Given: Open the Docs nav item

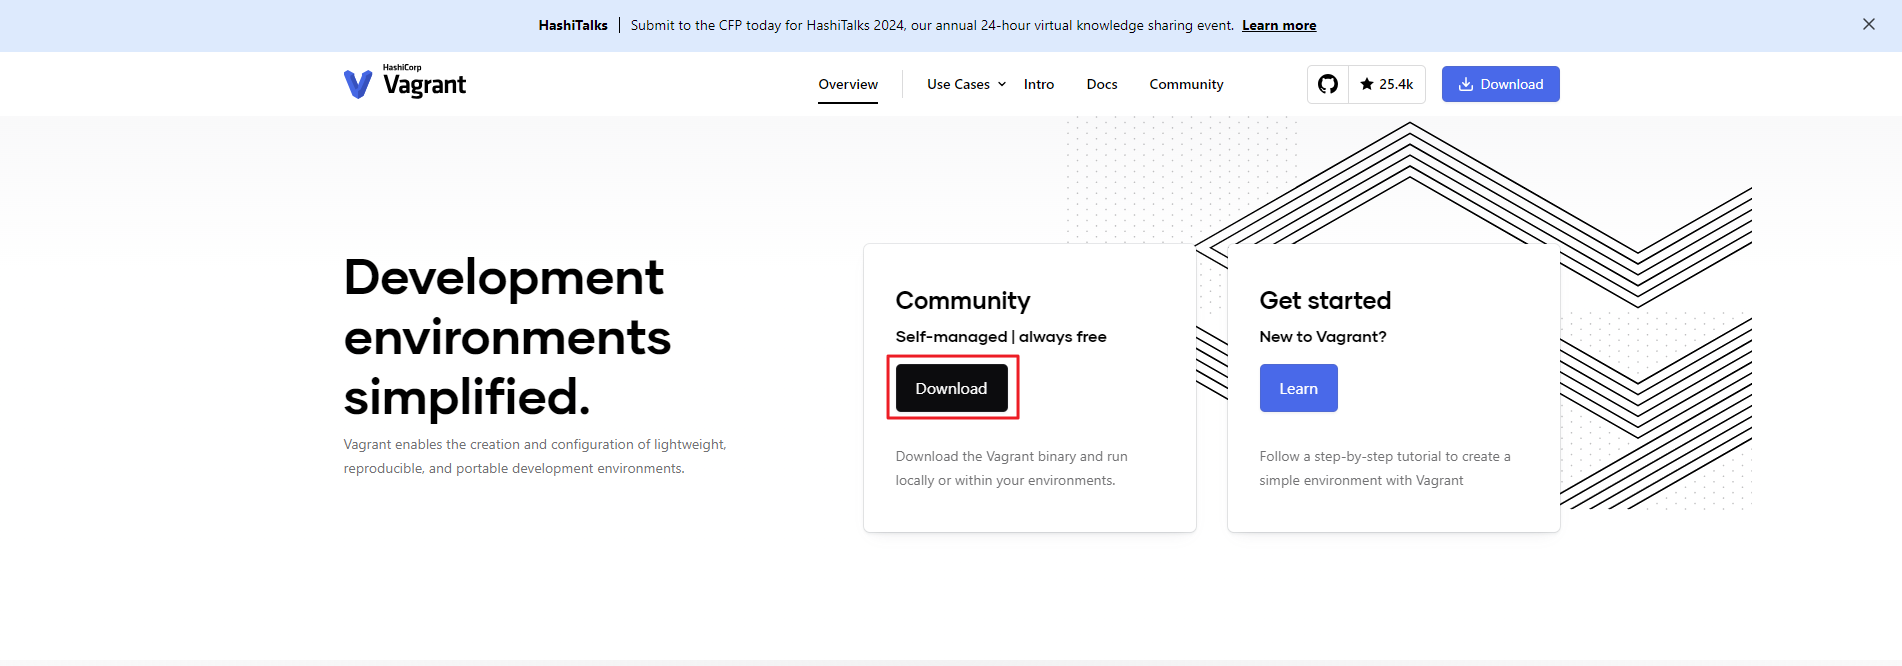Looking at the screenshot, I should pyautogui.click(x=1102, y=84).
